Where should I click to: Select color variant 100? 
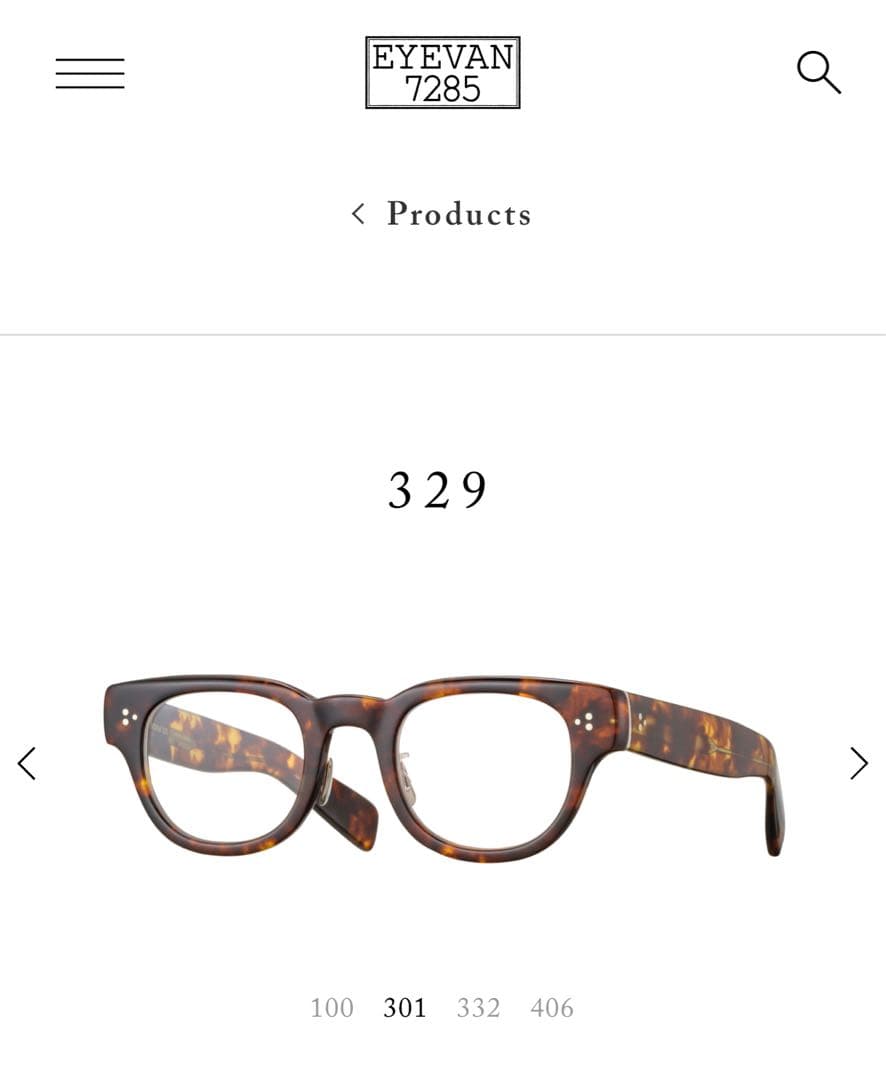point(331,1008)
